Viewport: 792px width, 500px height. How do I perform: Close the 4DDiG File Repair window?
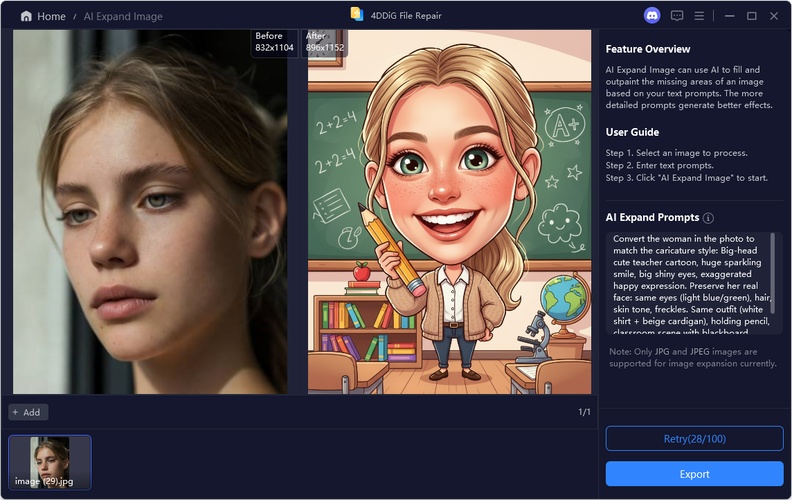[774, 16]
